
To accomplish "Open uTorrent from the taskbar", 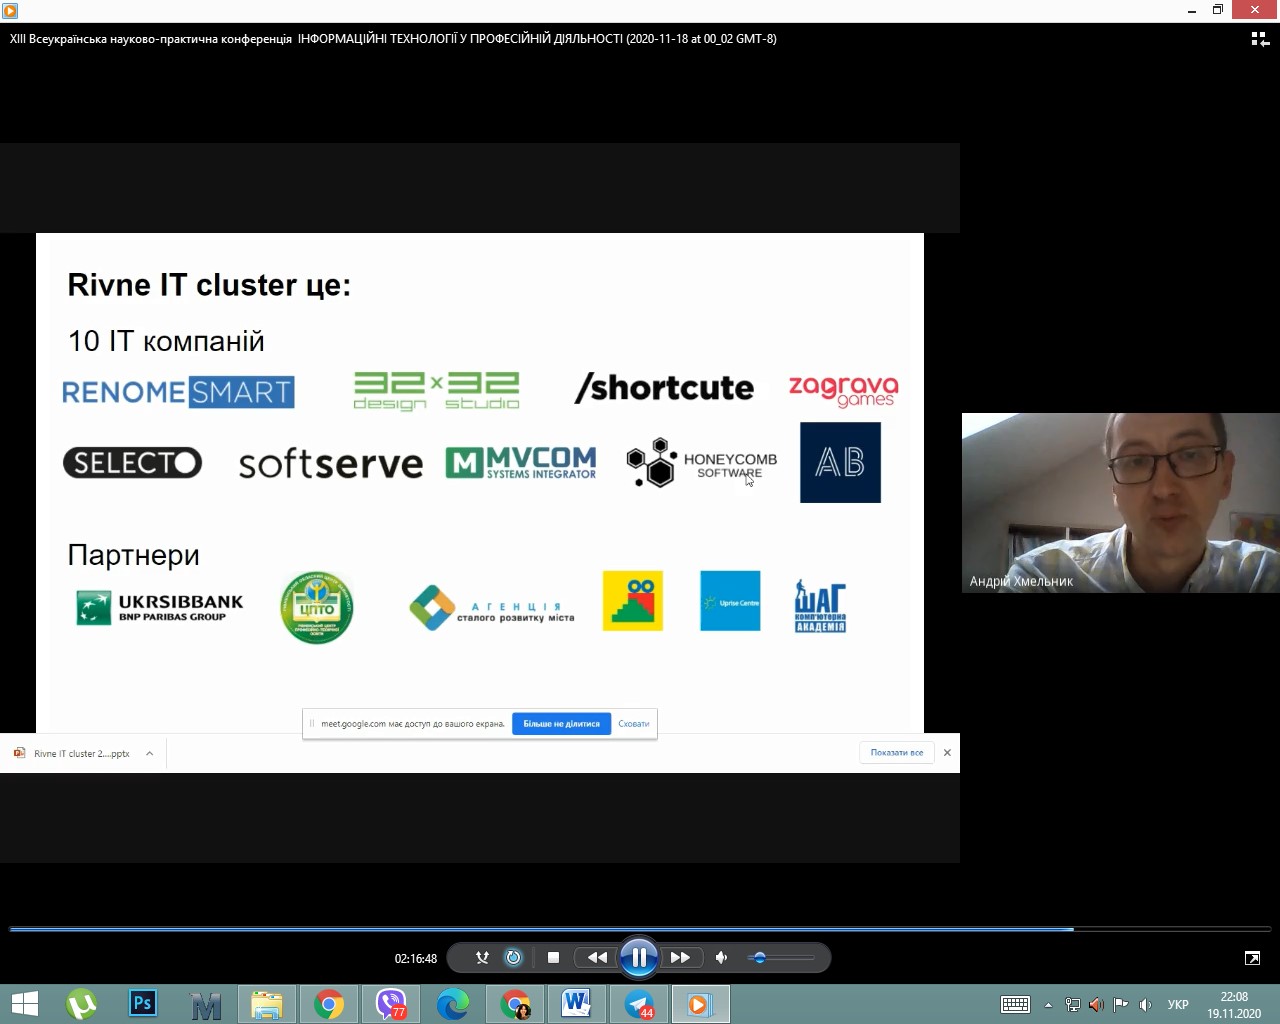I will coord(82,1004).
